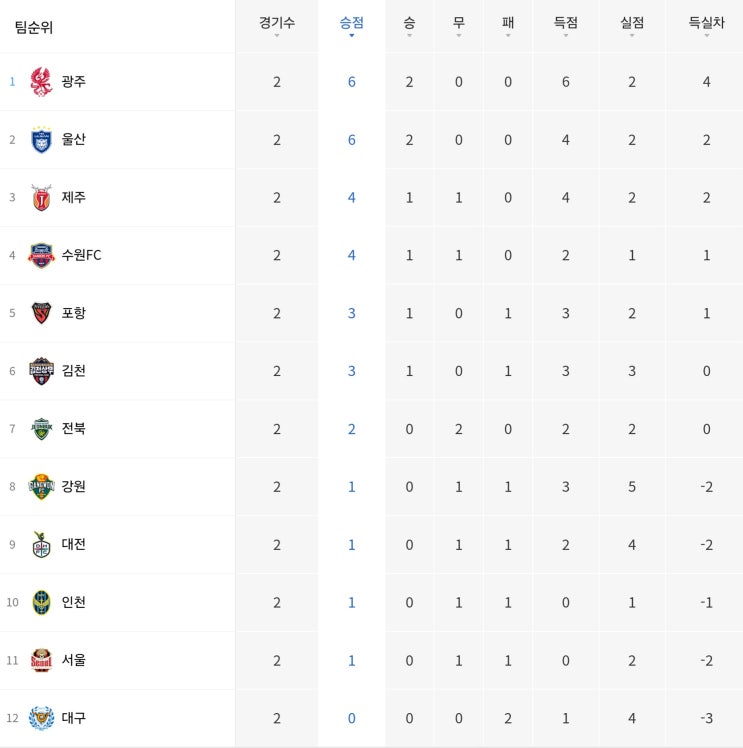Sort table by 패 column
This screenshot has height=748, width=743.
(508, 26)
